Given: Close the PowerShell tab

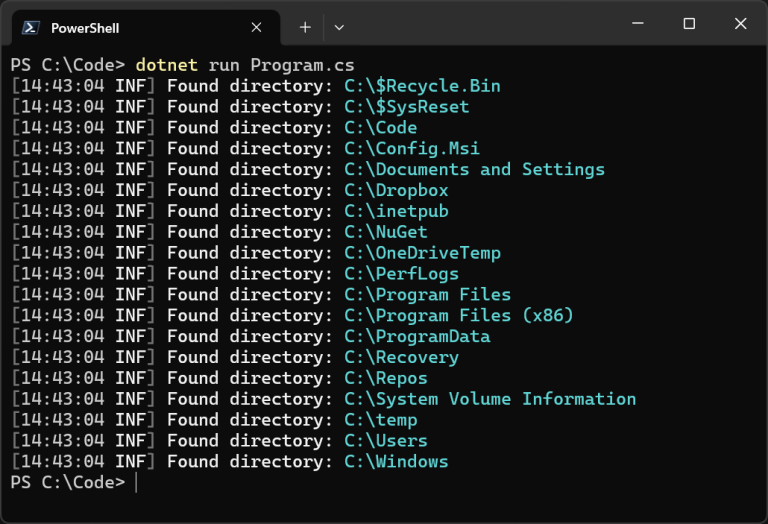Looking at the screenshot, I should [x=256, y=27].
